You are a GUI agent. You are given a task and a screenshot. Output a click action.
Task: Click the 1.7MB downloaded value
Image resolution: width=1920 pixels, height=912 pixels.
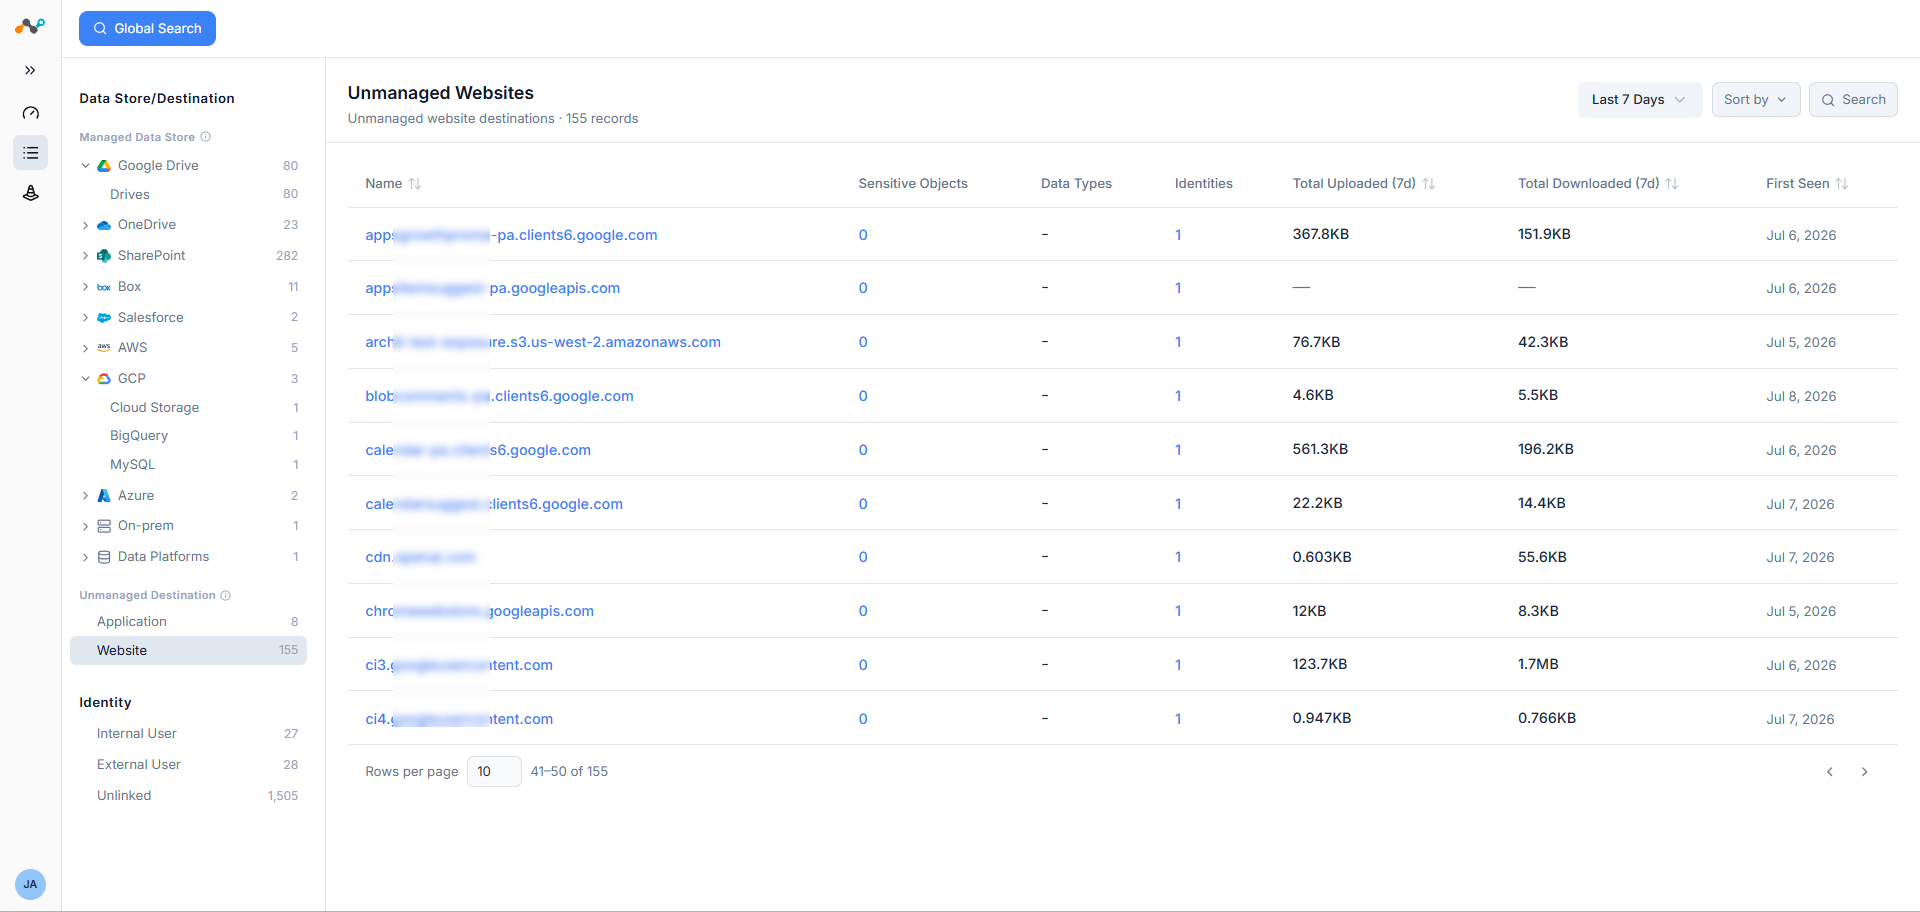click(x=1538, y=664)
